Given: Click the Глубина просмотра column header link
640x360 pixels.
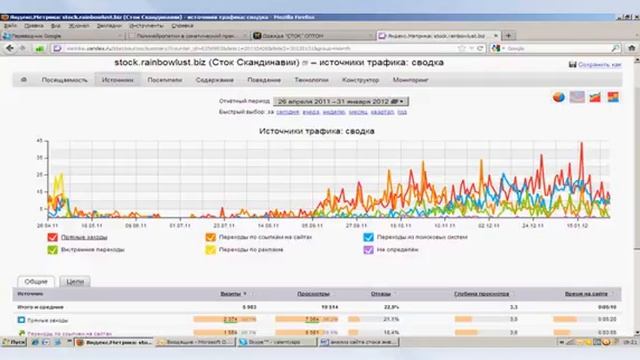Looking at the screenshot, I should coord(481,294).
